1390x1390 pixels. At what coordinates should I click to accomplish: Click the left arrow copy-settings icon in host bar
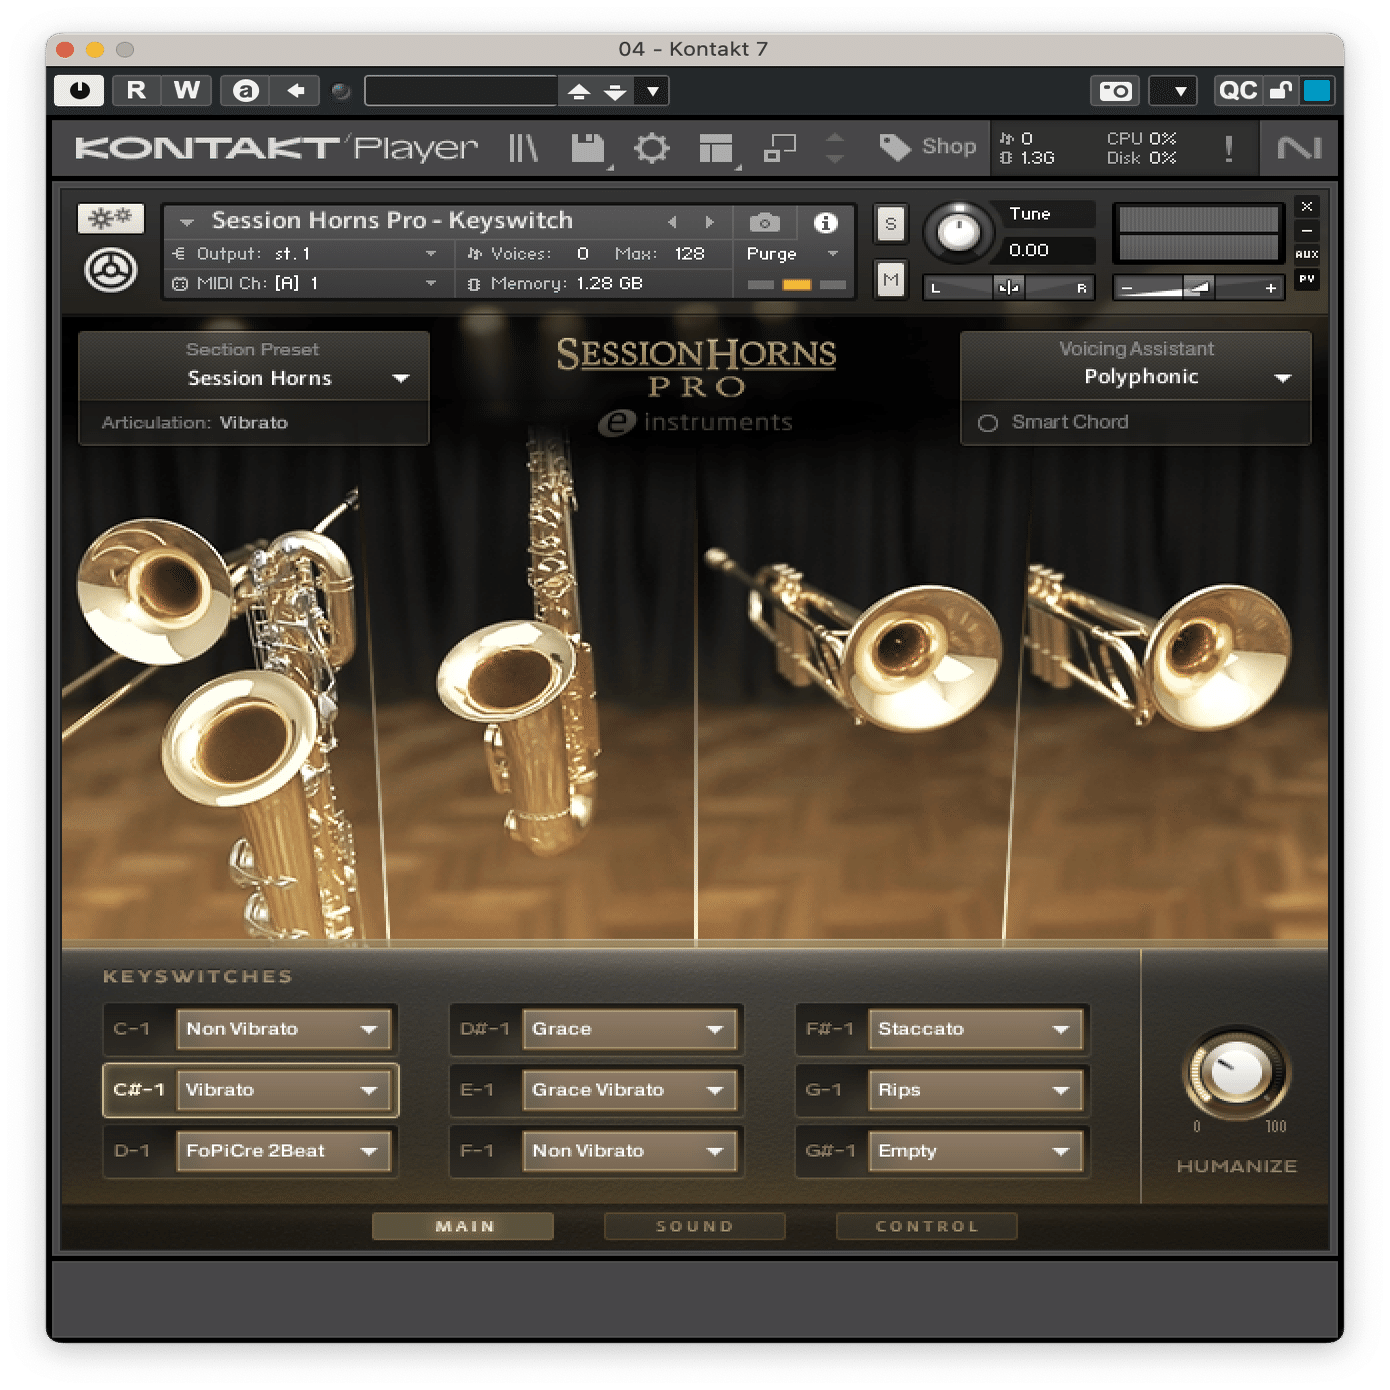coord(296,91)
